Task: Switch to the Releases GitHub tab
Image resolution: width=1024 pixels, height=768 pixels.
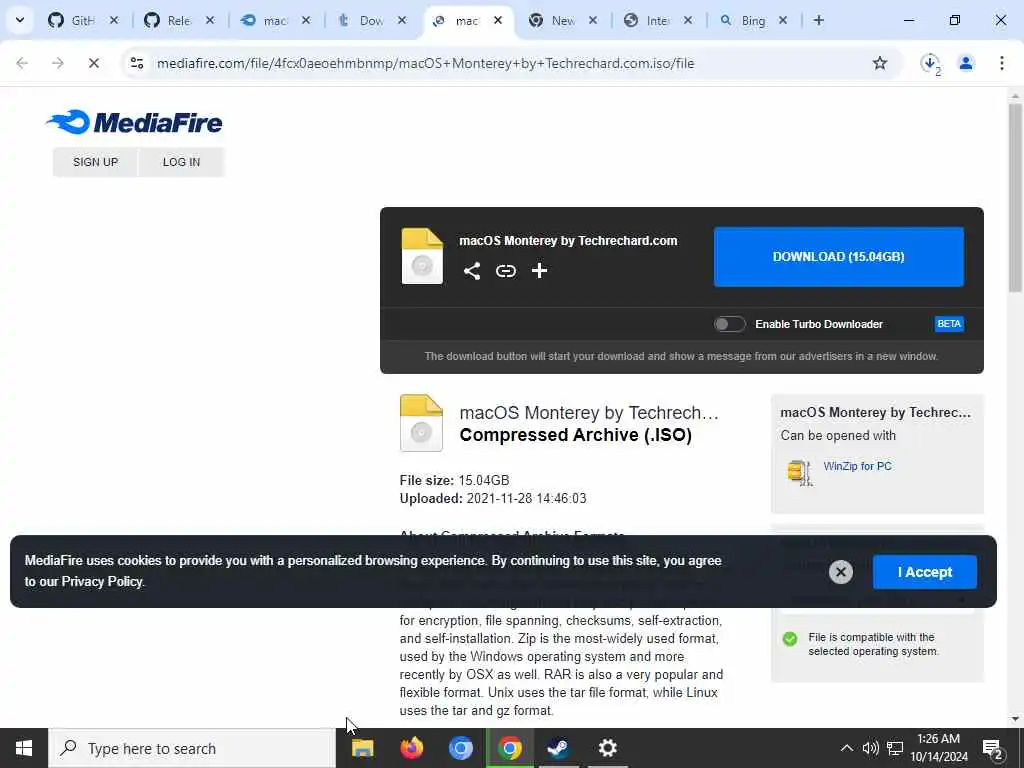Action: 178,20
